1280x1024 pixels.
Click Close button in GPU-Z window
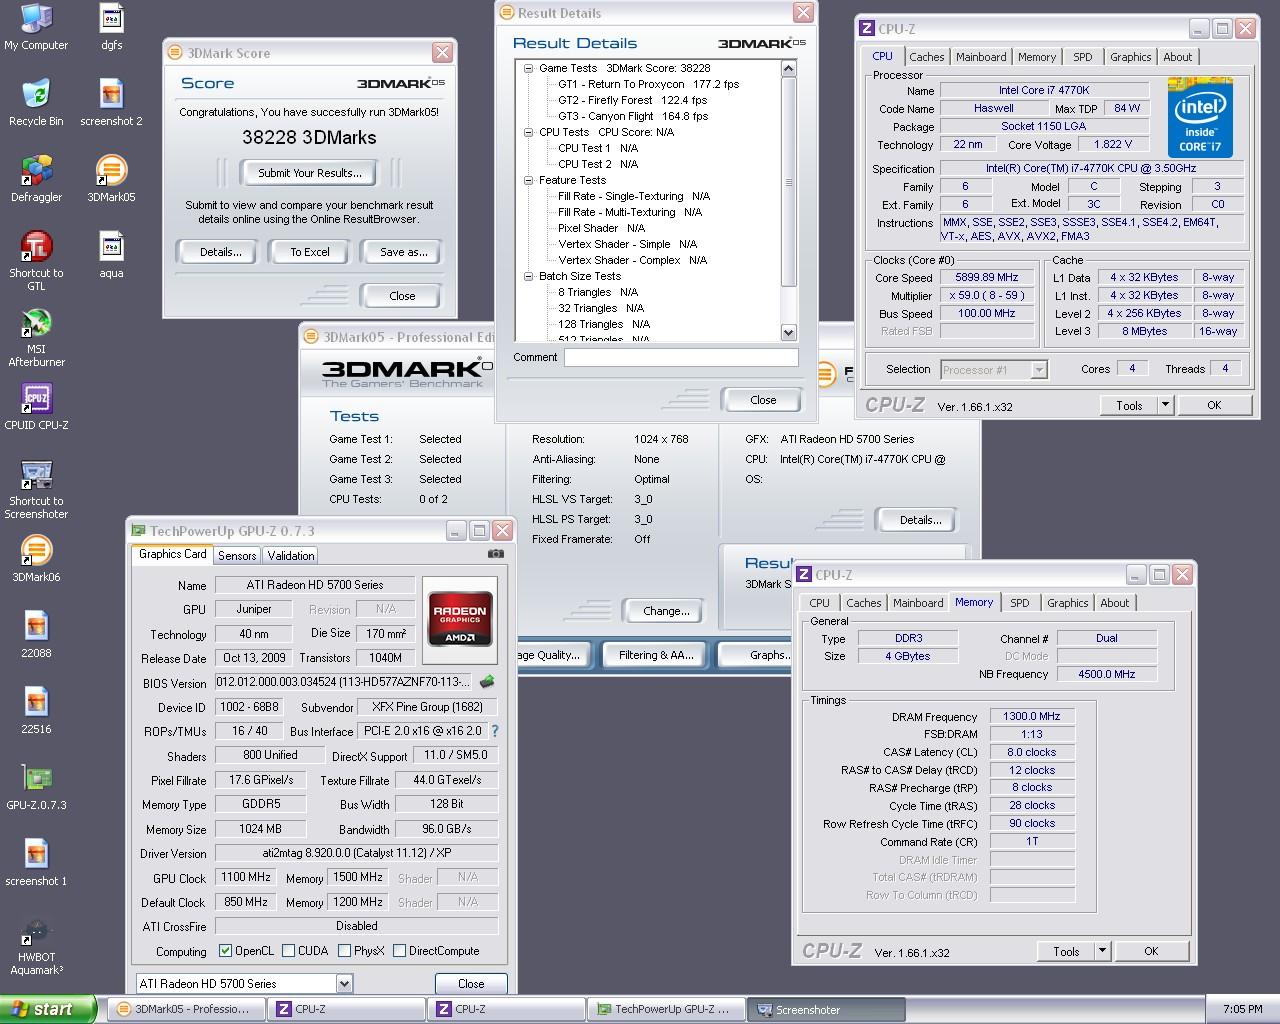coord(471,983)
